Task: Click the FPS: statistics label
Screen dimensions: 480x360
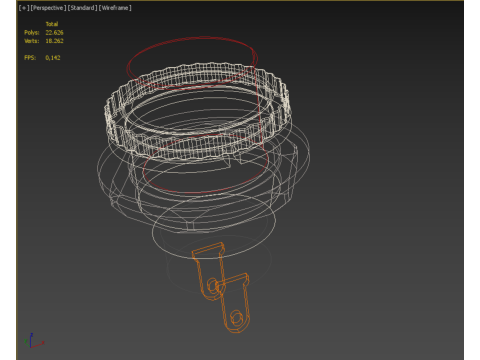Action: pyautogui.click(x=30, y=58)
